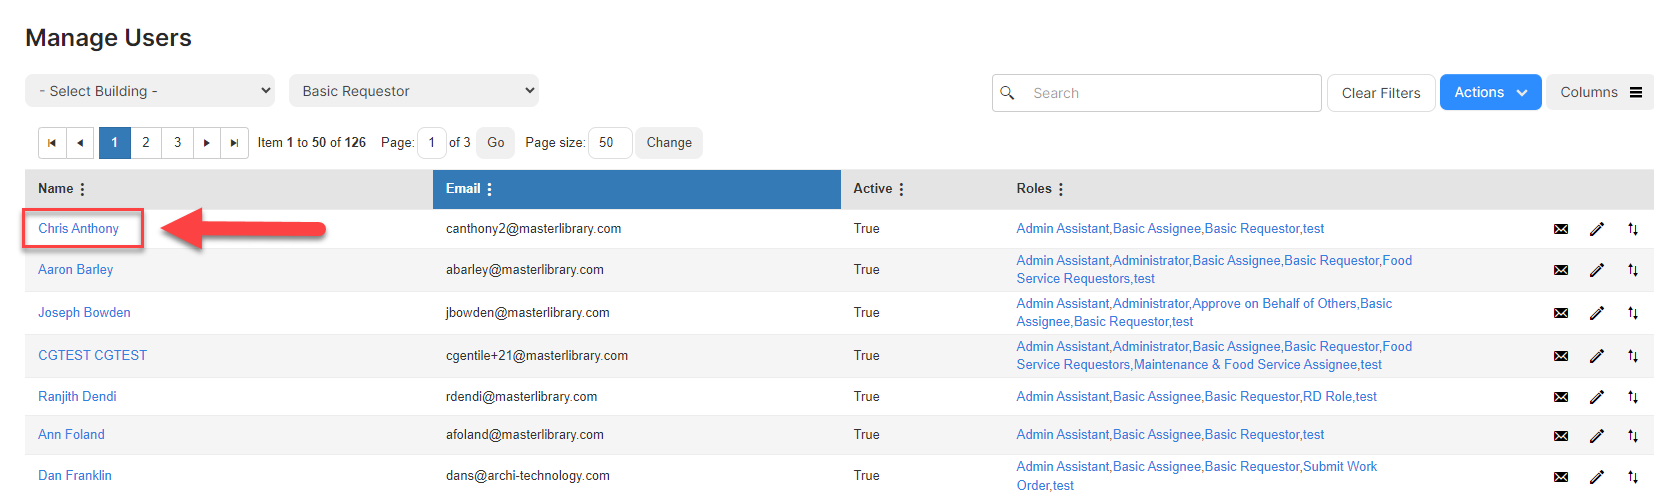Screen dimensions: 1654x497
Task: Expand the Actions dropdown button
Action: click(1490, 92)
